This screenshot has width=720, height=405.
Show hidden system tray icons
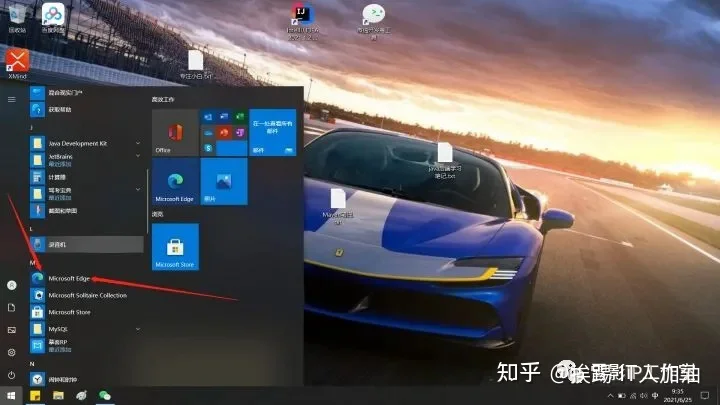click(610, 395)
